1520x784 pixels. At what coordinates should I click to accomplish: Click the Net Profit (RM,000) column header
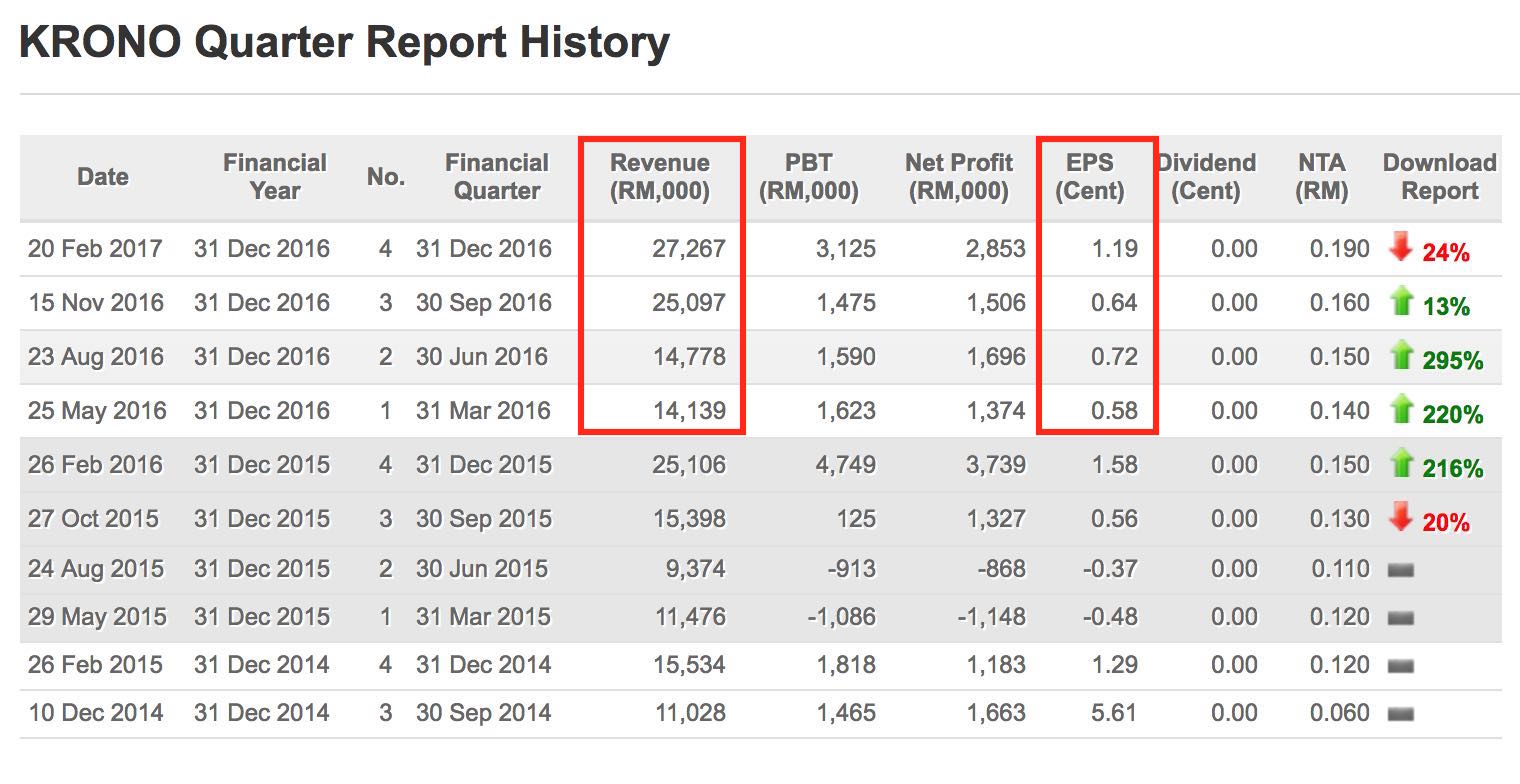[x=959, y=177]
